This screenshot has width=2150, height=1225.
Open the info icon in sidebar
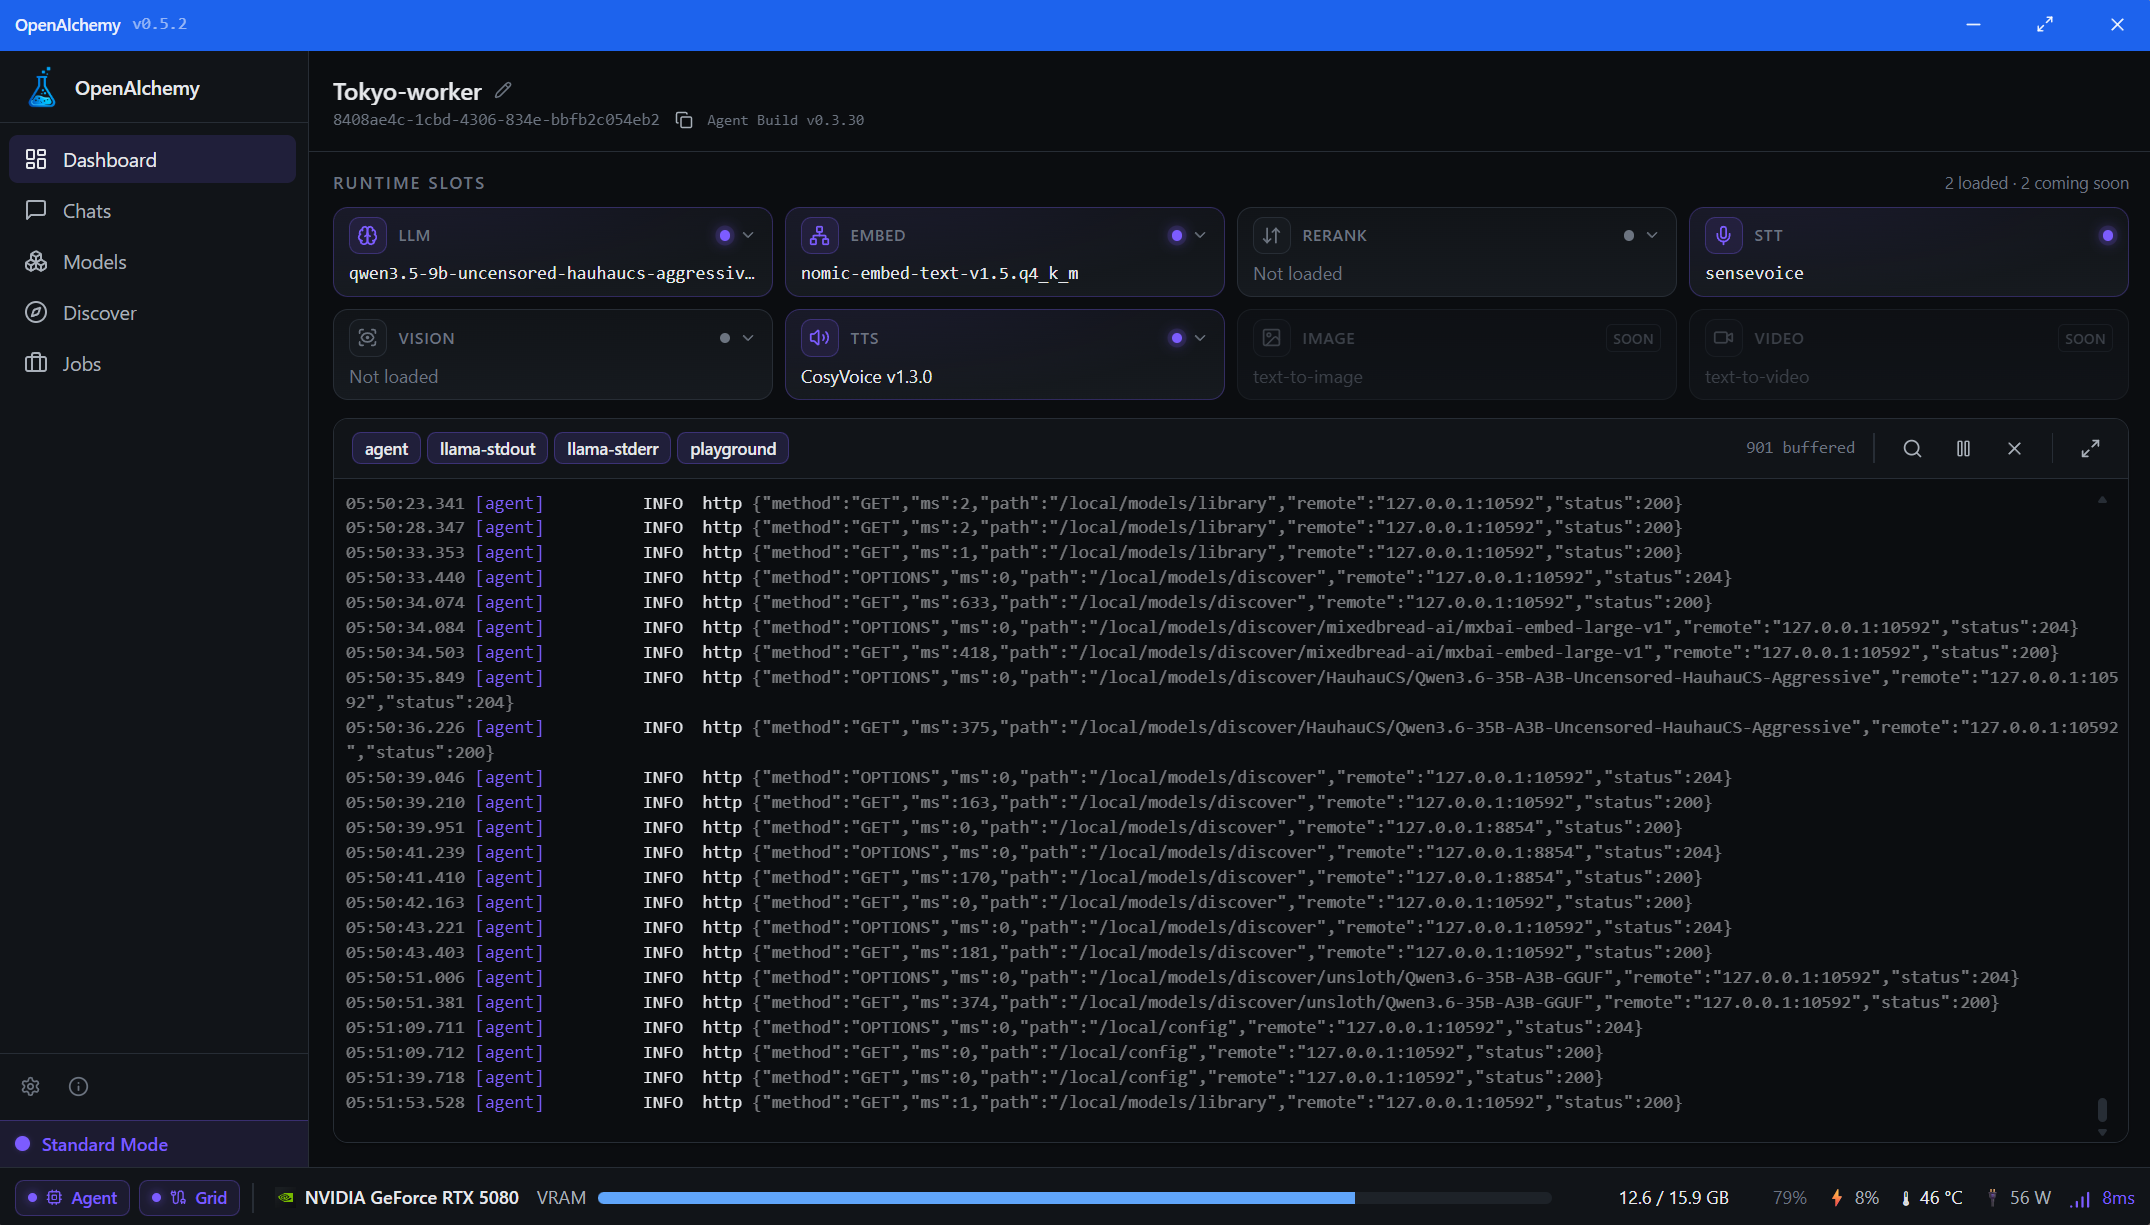(x=78, y=1086)
